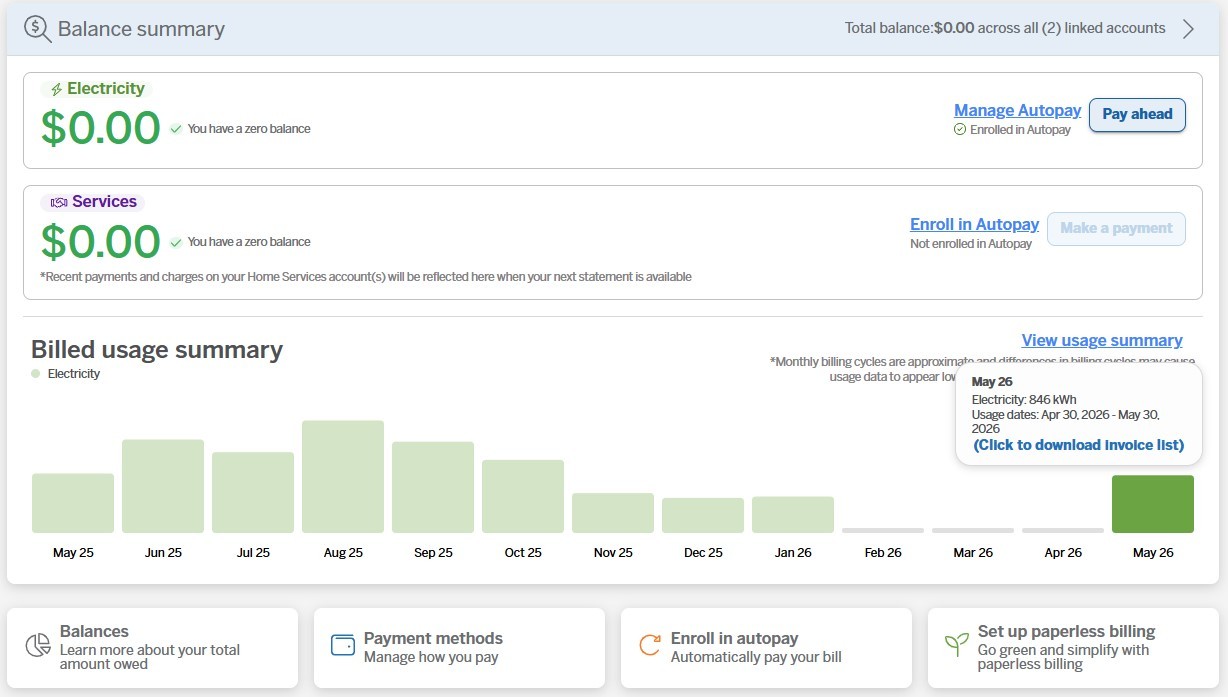Click the Balance summary magnifier dollar icon
Viewport: 1228px width, 697px height.
pos(37,28)
